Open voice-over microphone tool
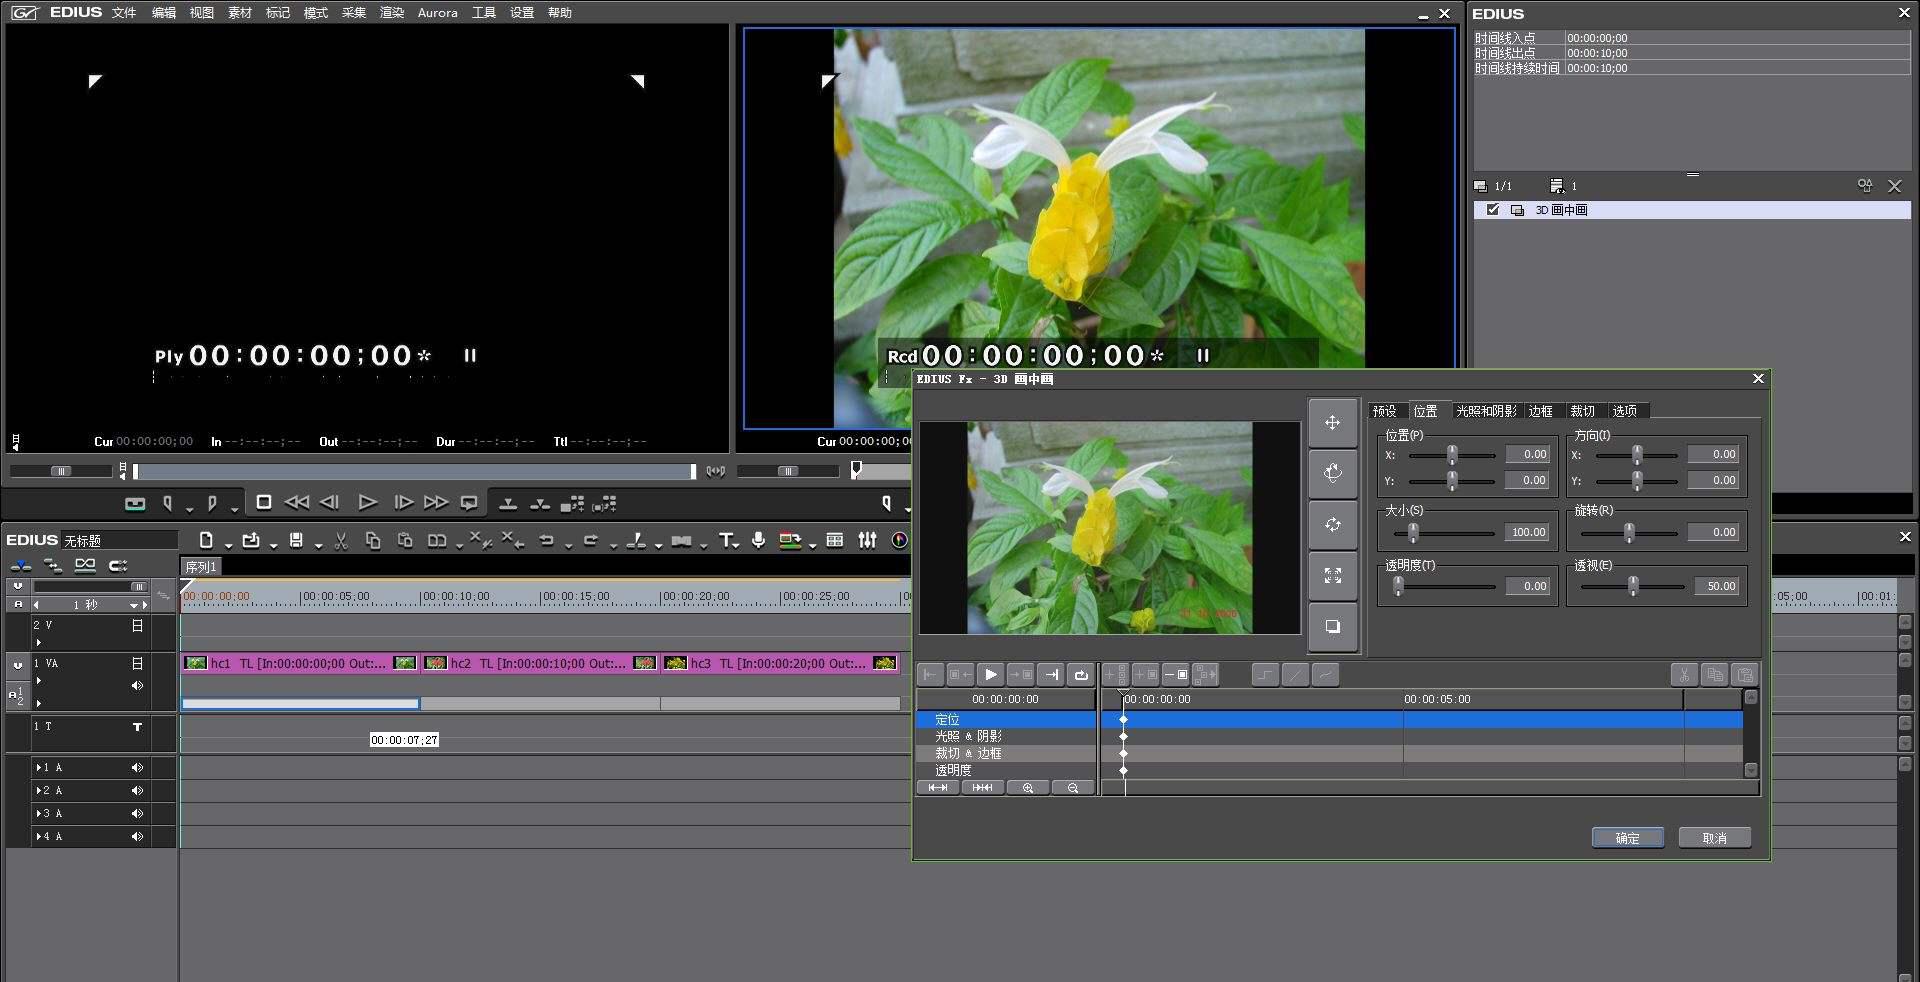The image size is (1920, 982). click(x=759, y=540)
